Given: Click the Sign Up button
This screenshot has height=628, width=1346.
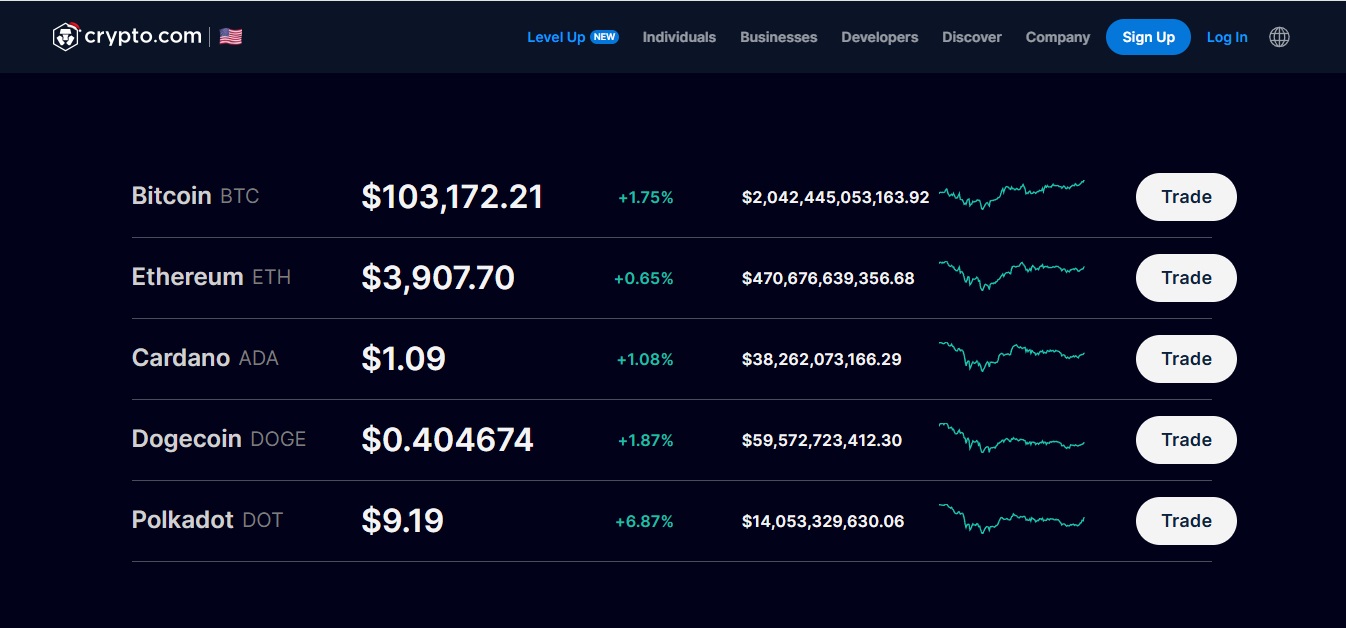Looking at the screenshot, I should coord(1148,37).
